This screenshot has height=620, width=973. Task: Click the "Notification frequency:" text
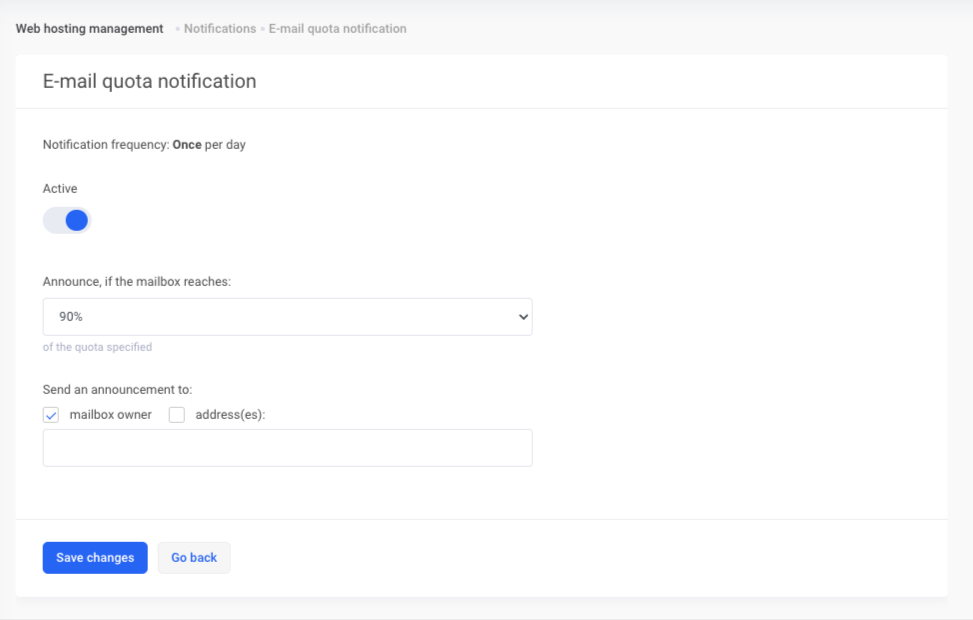click(x=105, y=145)
